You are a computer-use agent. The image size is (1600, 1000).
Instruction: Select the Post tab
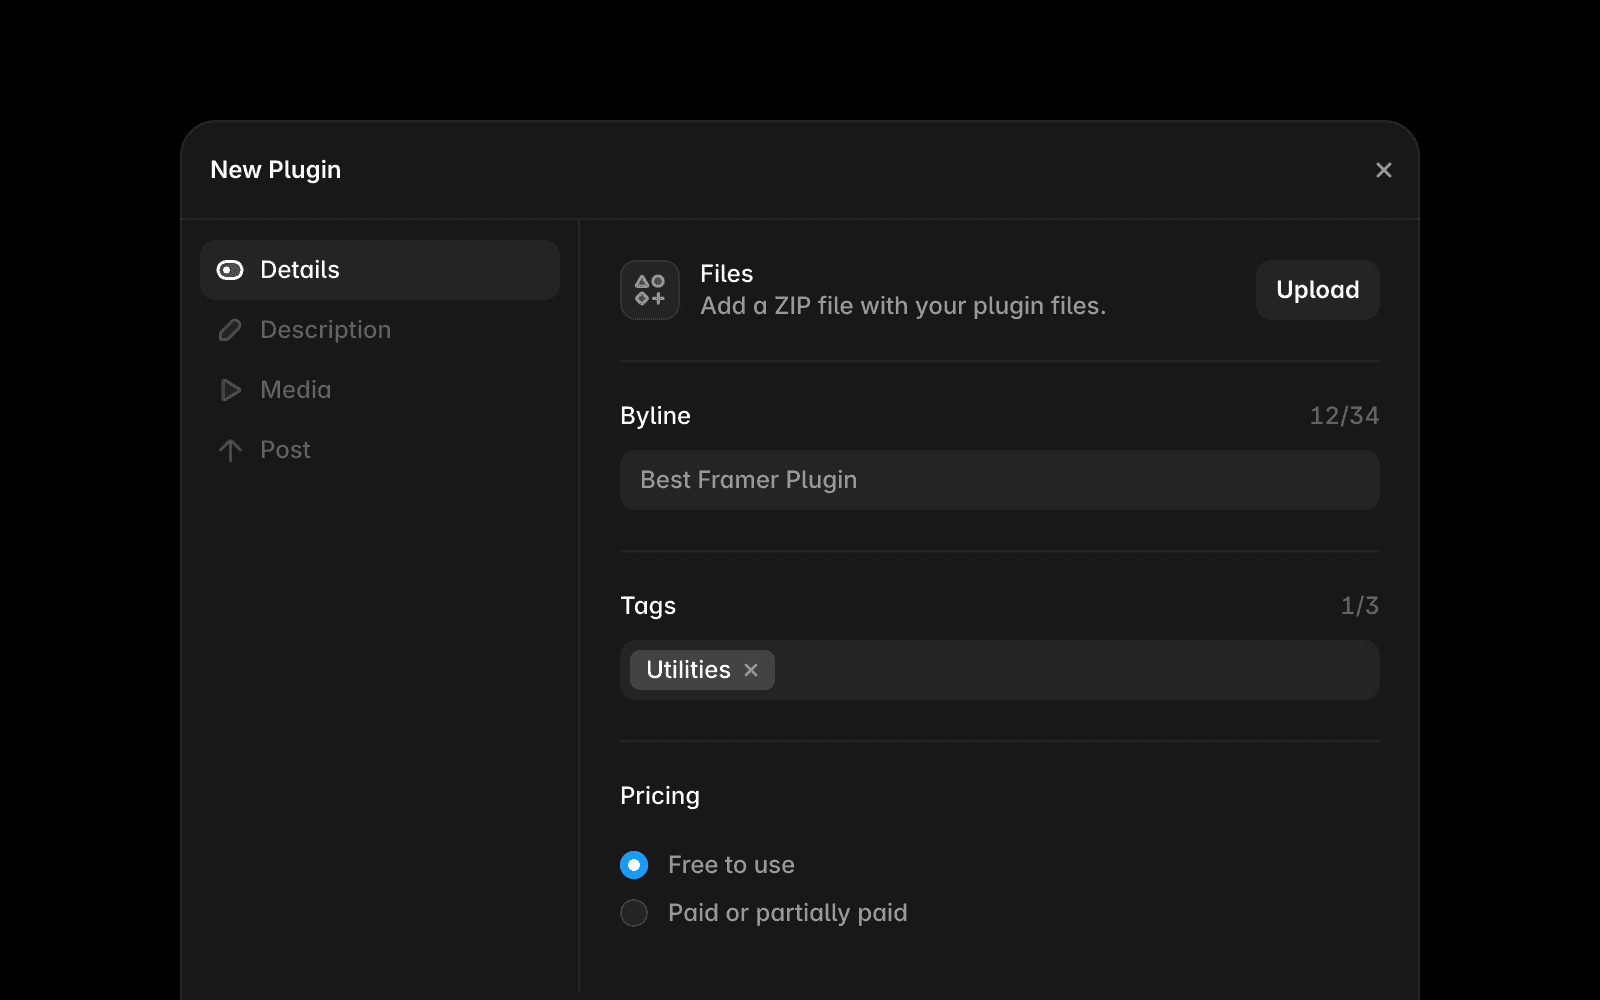(380, 450)
